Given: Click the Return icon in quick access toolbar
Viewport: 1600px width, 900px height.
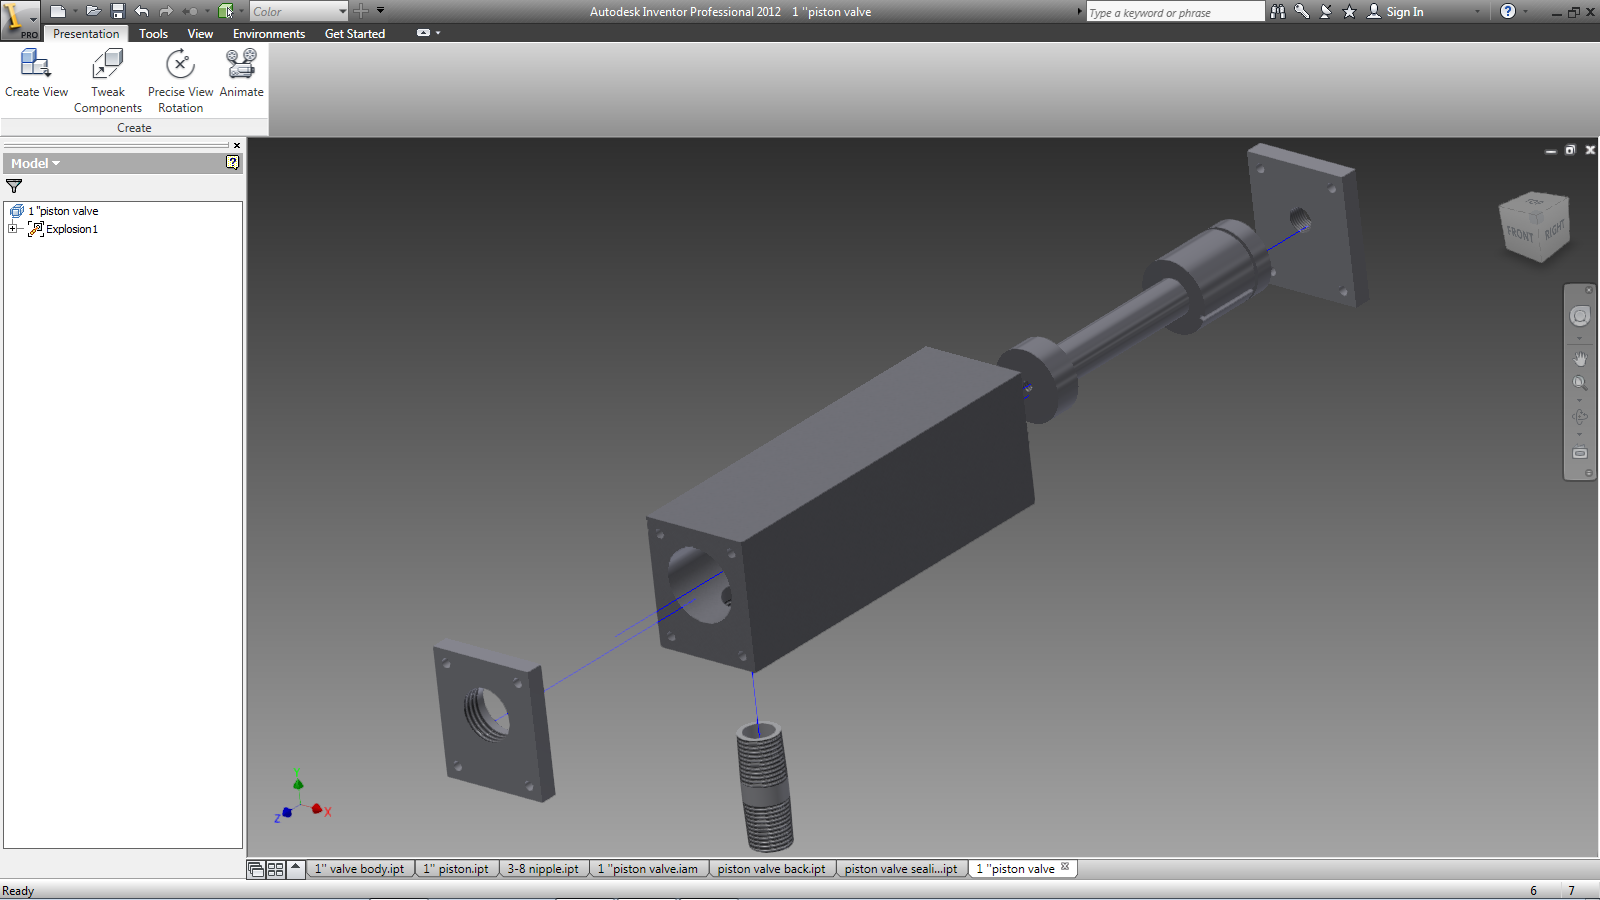Looking at the screenshot, I should tap(189, 11).
